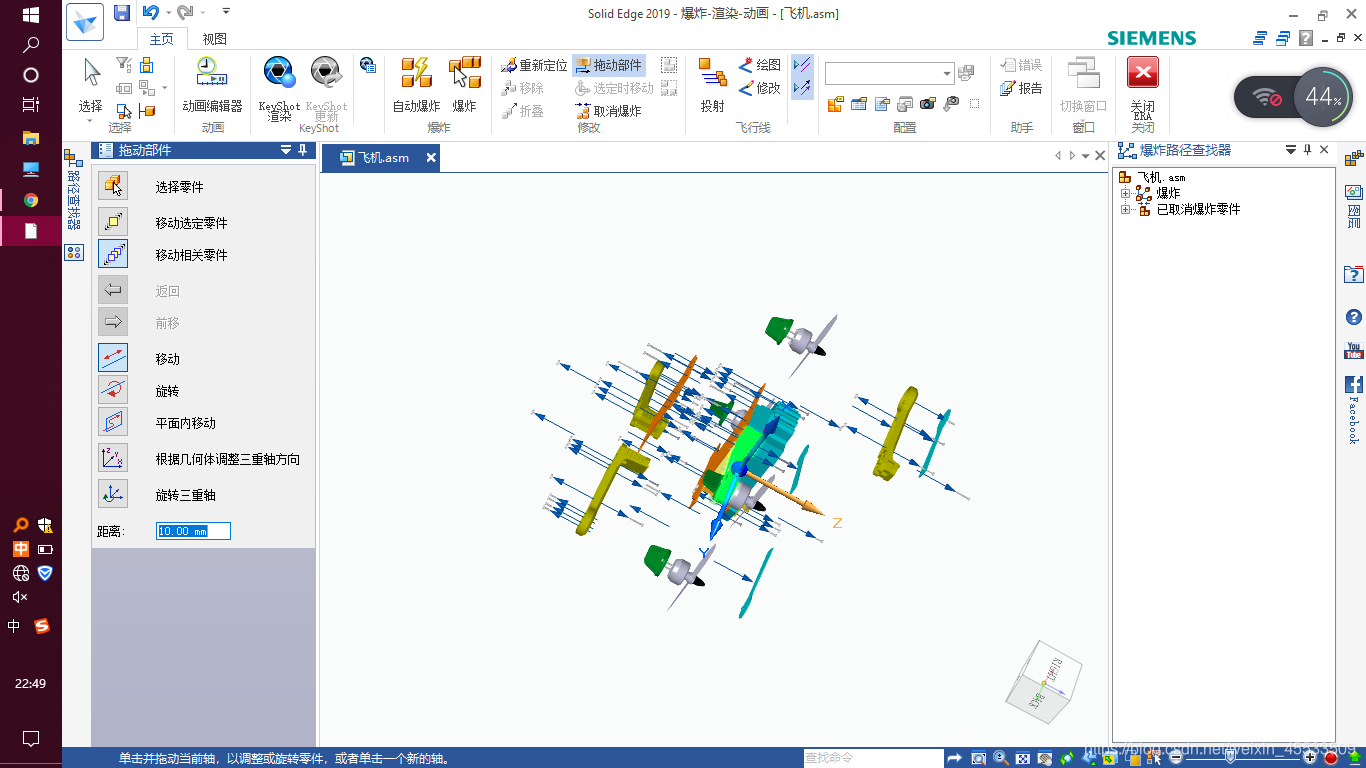Image resolution: width=1366 pixels, height=768 pixels.
Task: Click the zoom tool in status bar
Action: click(1000, 758)
